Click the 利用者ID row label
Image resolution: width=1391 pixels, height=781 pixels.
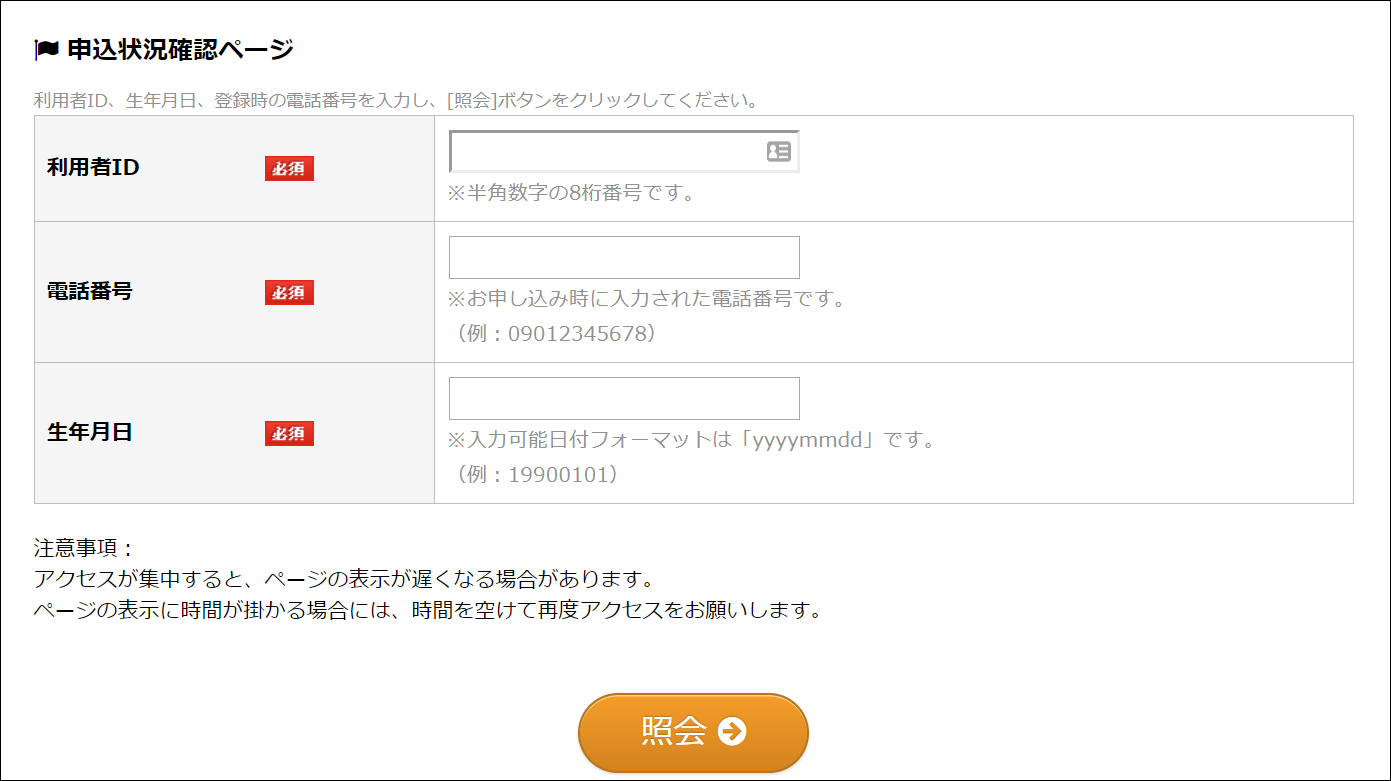click(x=93, y=168)
